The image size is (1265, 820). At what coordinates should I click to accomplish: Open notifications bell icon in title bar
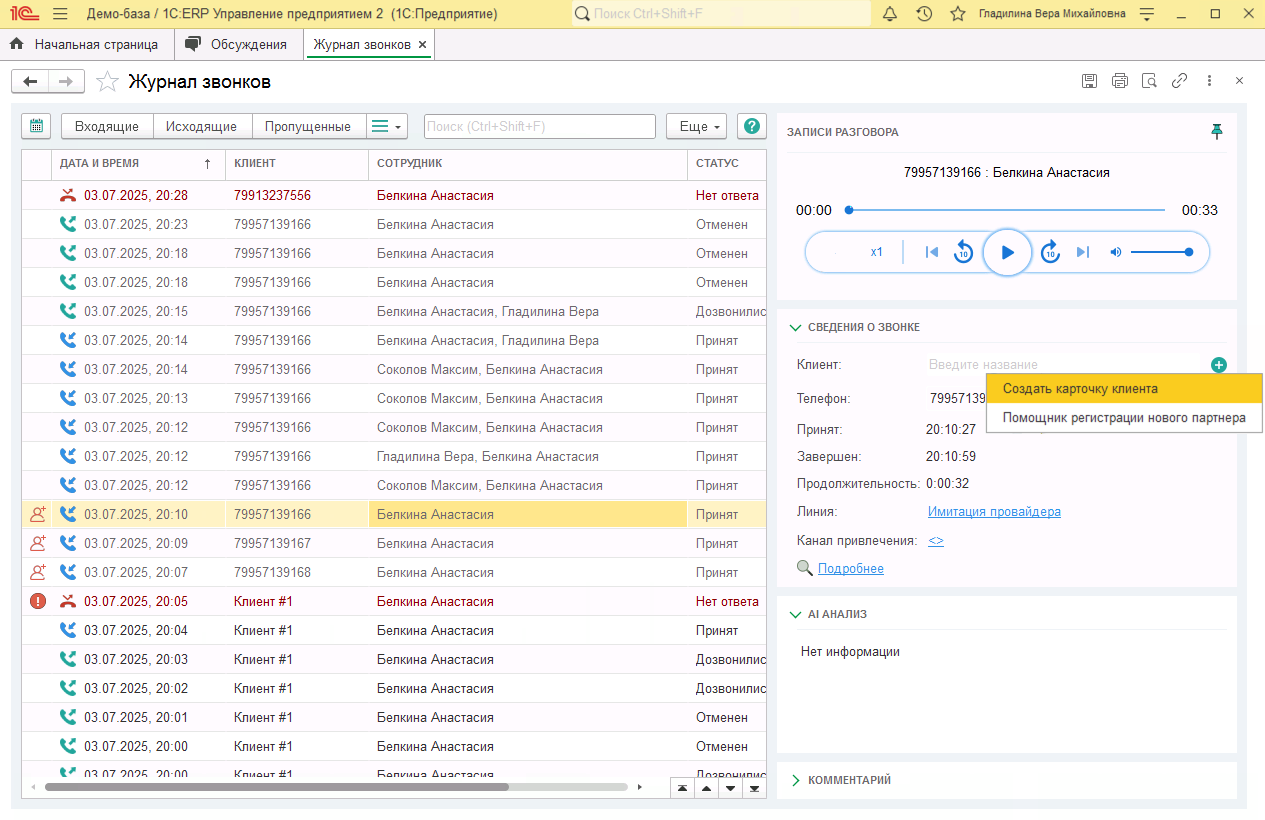pos(890,14)
